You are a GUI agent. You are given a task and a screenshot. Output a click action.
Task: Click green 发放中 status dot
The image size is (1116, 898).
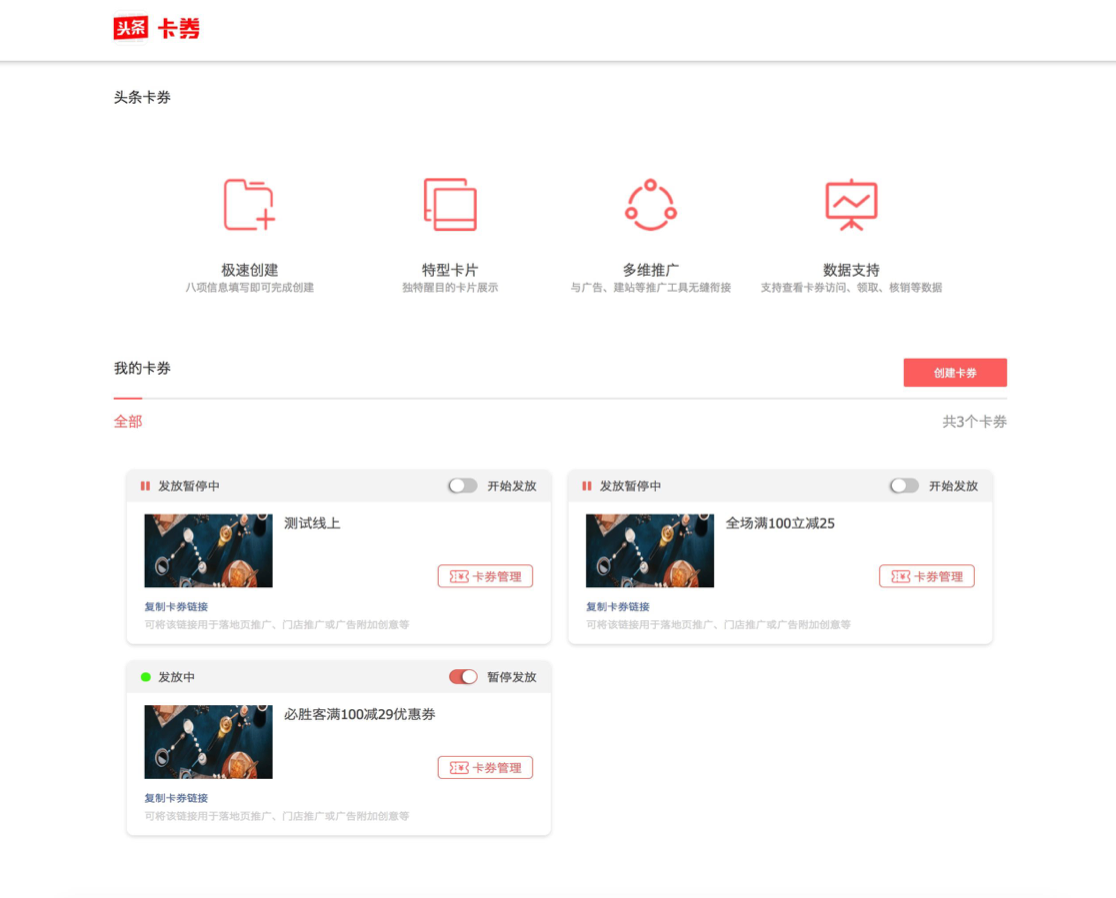coord(146,677)
